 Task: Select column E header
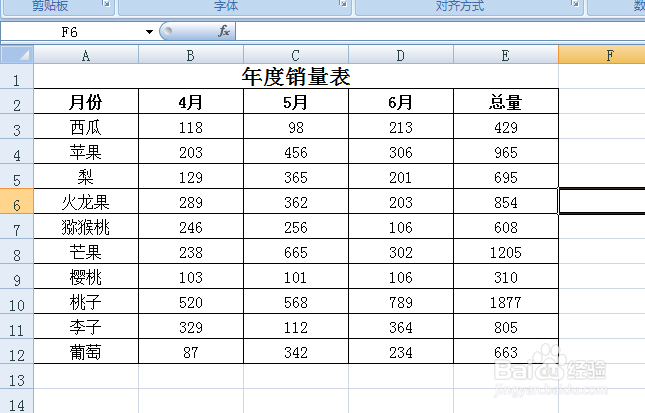click(x=506, y=55)
